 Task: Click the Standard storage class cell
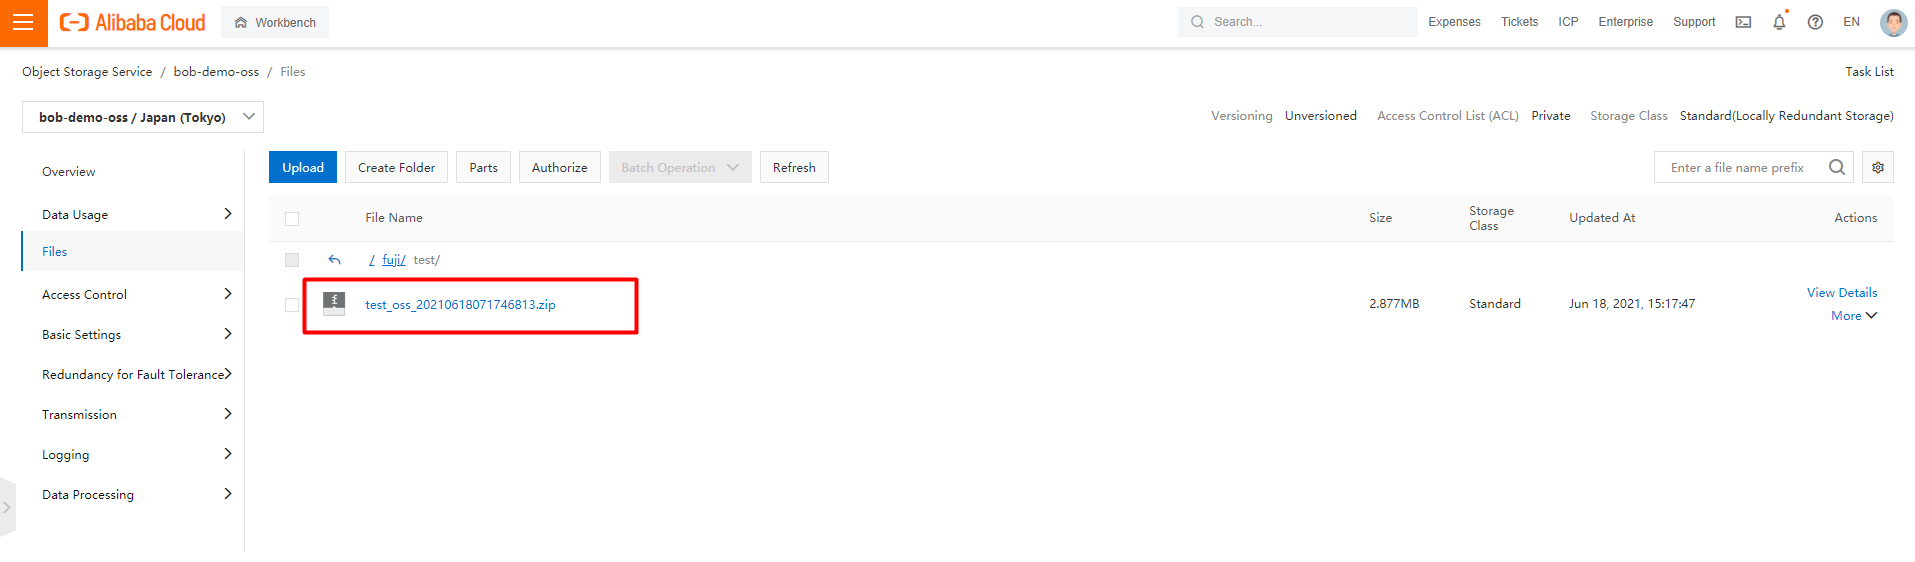click(1495, 304)
